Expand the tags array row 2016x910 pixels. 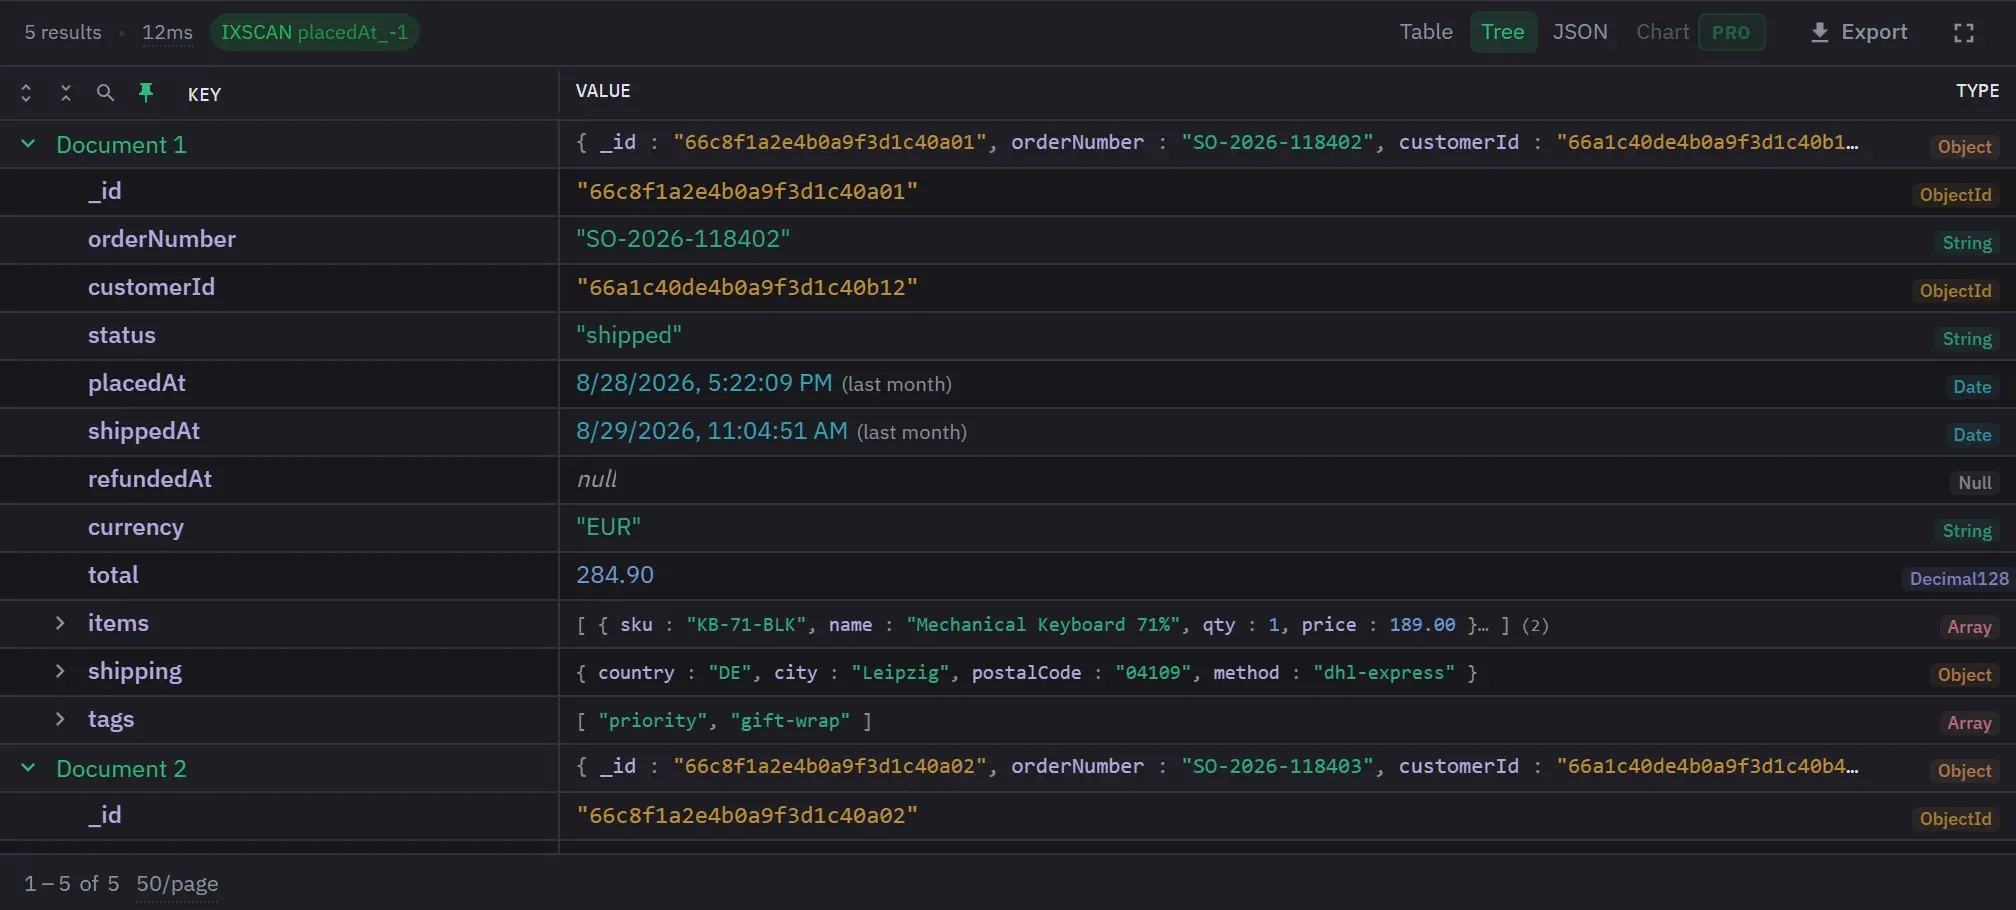tap(60, 719)
